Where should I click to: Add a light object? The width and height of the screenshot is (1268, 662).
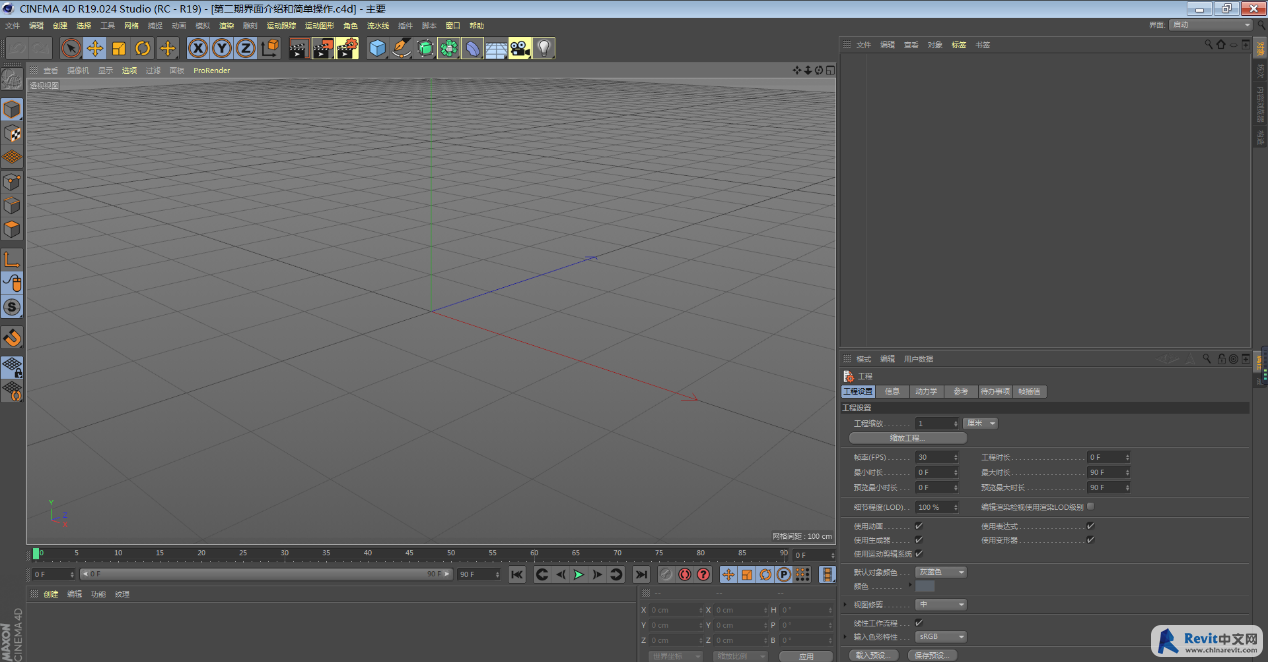point(544,48)
